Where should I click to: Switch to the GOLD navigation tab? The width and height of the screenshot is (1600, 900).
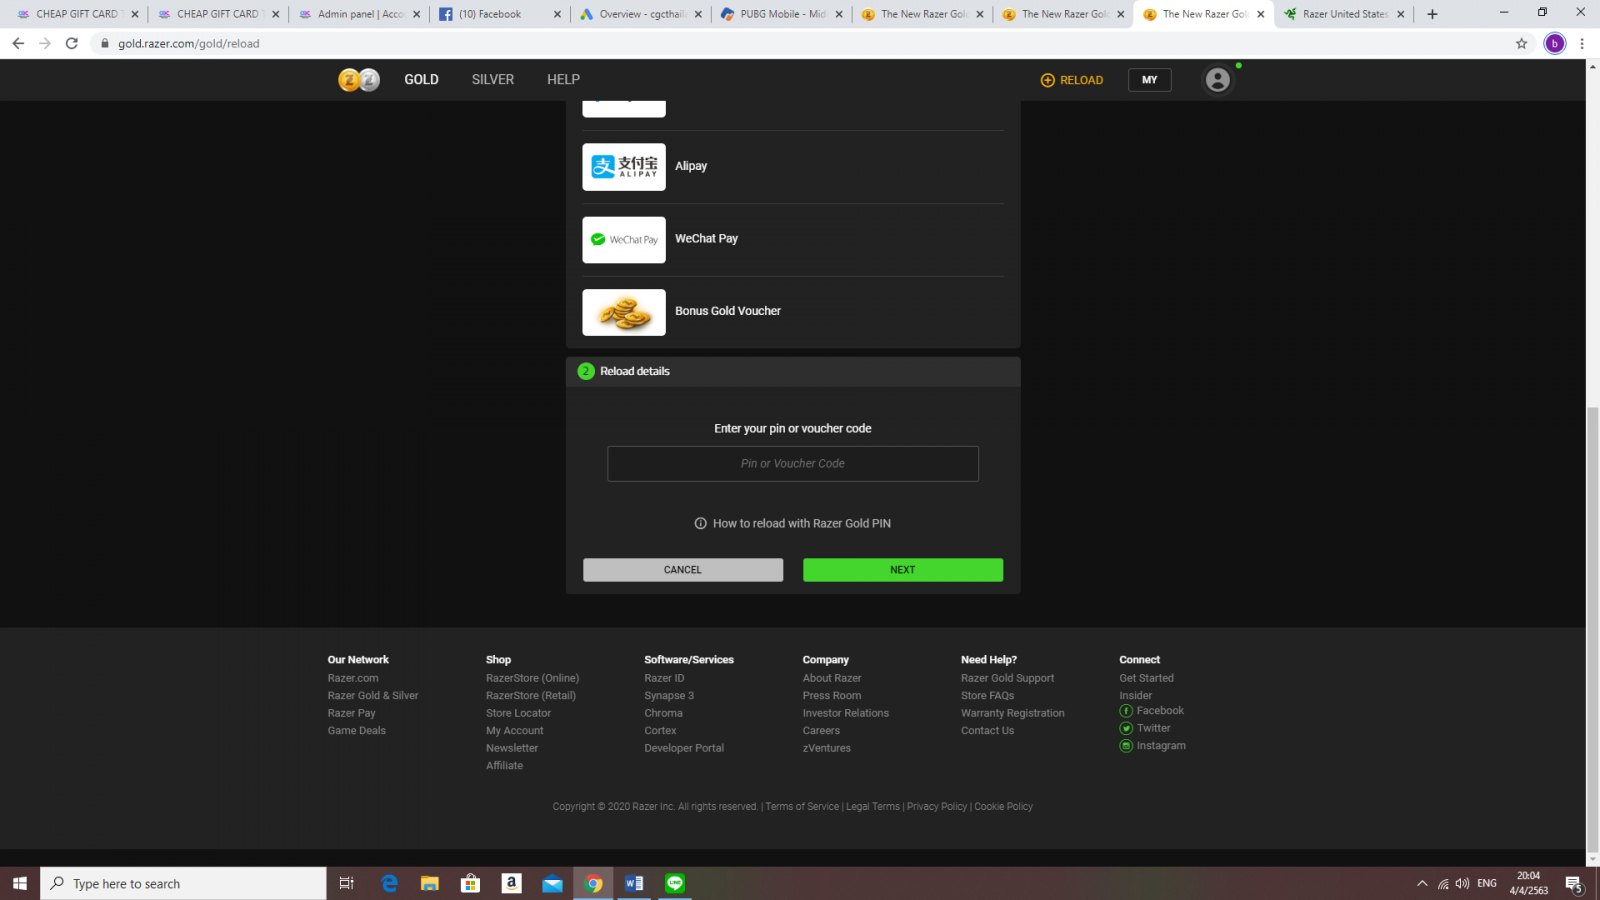421,80
